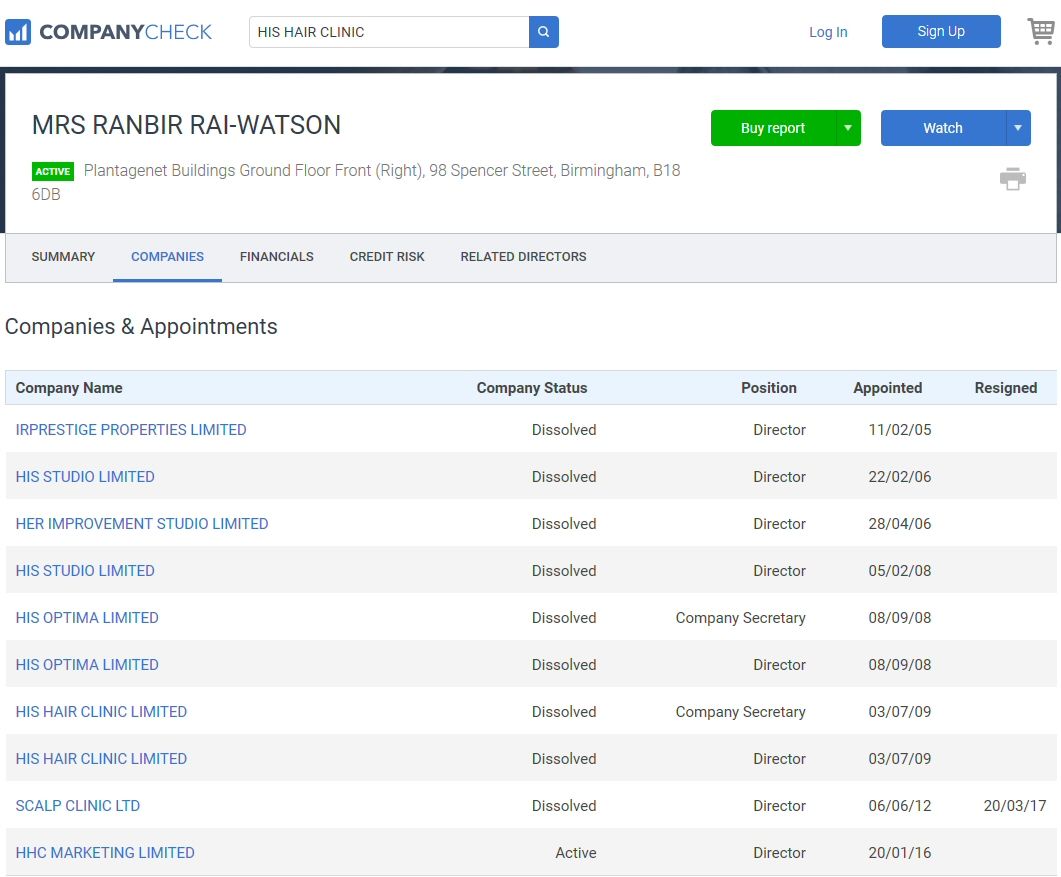The width and height of the screenshot is (1061, 877).
Task: Click the MRS RANBIR RAI-WATSON heading
Action: (x=186, y=125)
